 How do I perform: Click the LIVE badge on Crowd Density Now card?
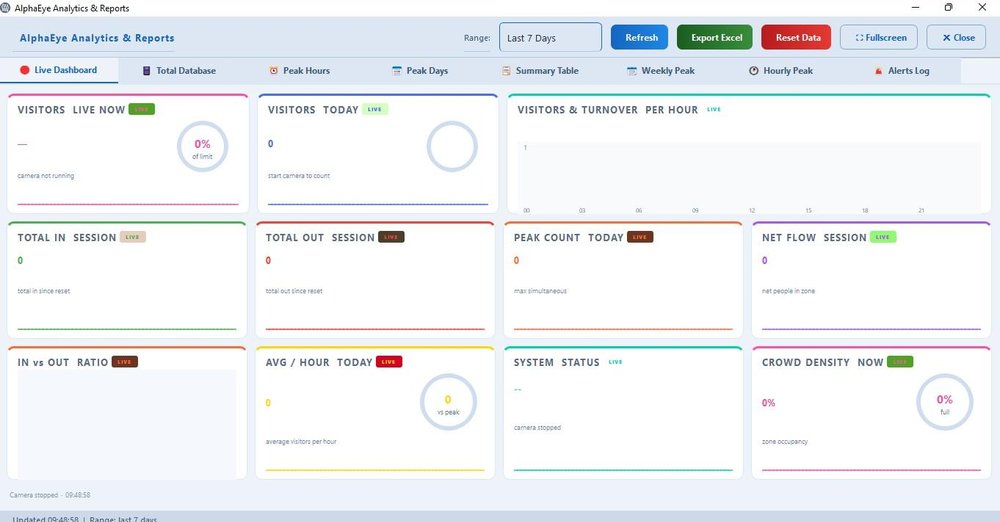click(900, 362)
